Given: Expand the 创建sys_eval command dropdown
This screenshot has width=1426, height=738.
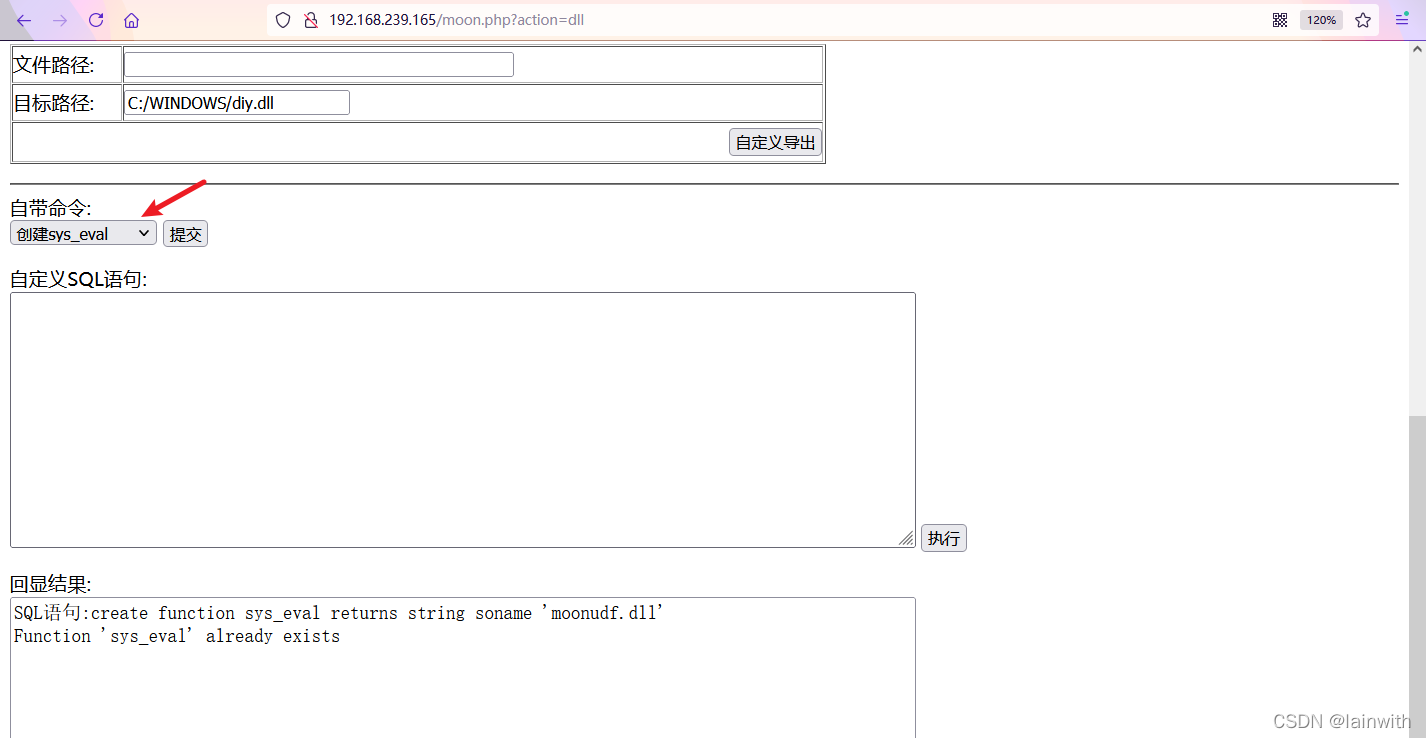Looking at the screenshot, I should (x=83, y=234).
